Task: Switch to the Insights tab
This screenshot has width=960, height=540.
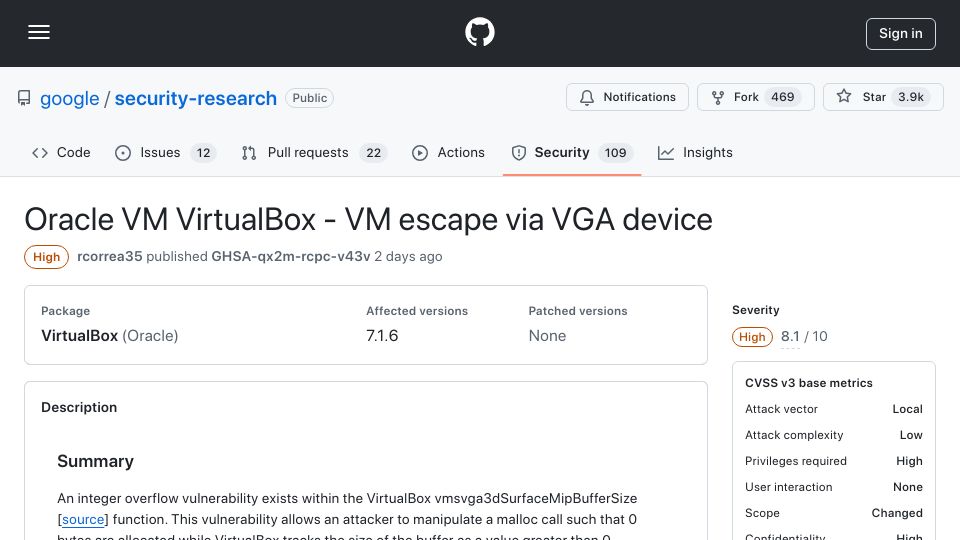Action: point(695,152)
